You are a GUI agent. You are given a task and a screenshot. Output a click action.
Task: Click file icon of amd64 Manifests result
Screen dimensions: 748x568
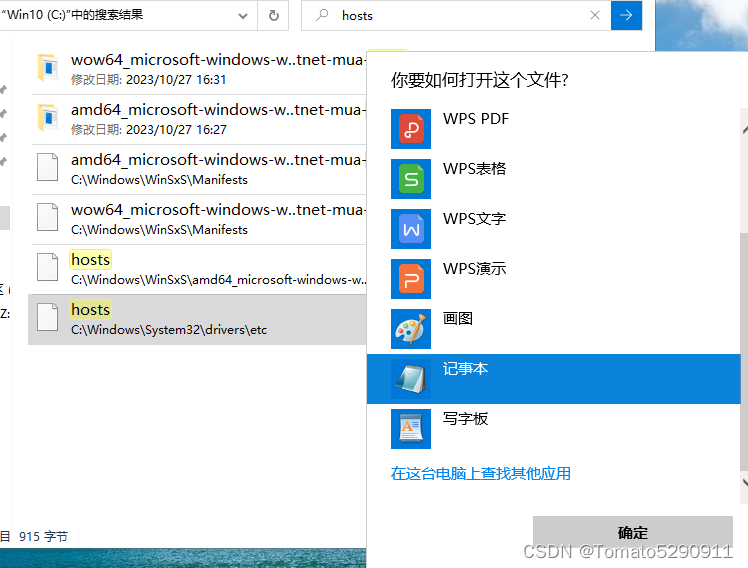[x=48, y=167]
